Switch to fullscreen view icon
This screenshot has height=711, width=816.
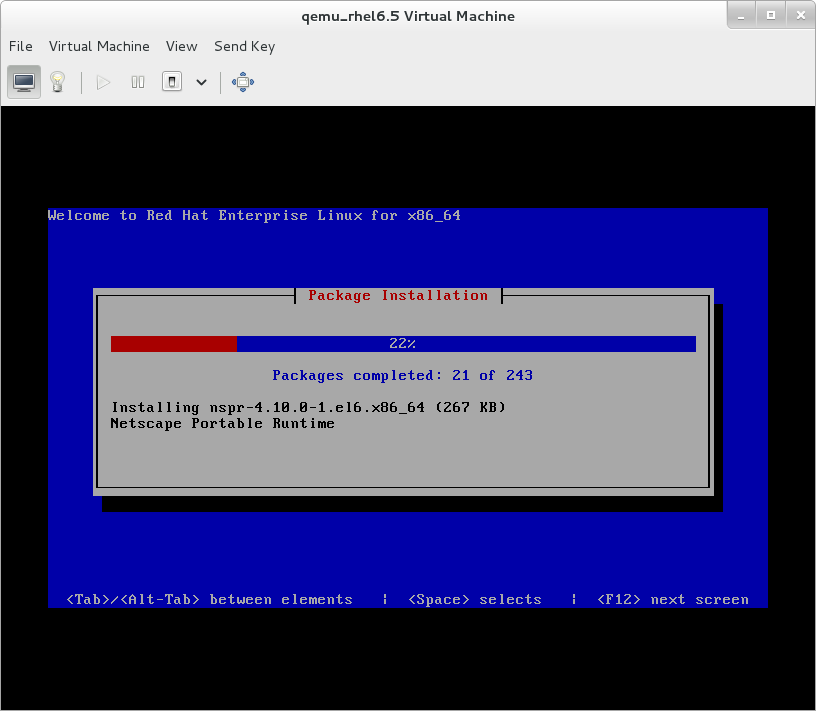[243, 82]
